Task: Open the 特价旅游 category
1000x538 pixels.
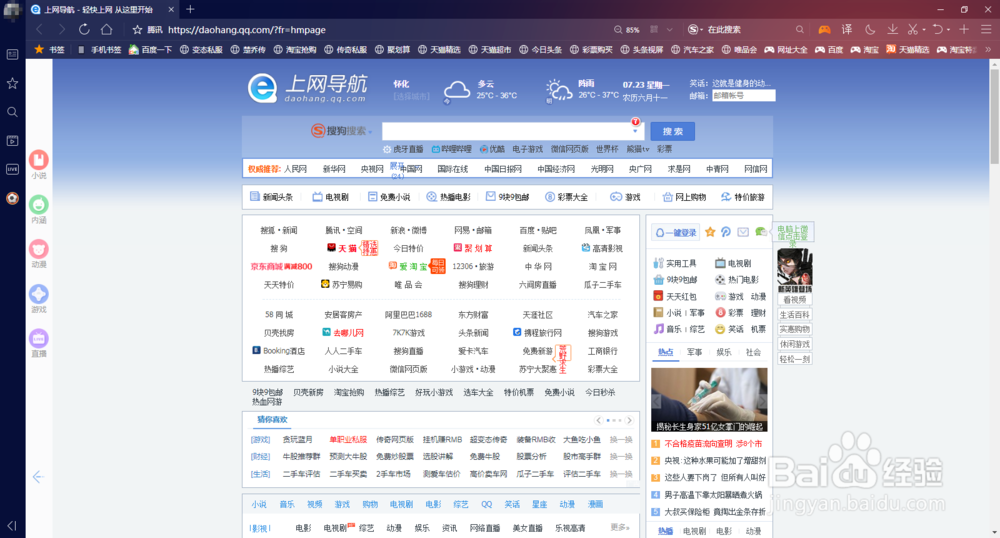Action: click(743, 197)
